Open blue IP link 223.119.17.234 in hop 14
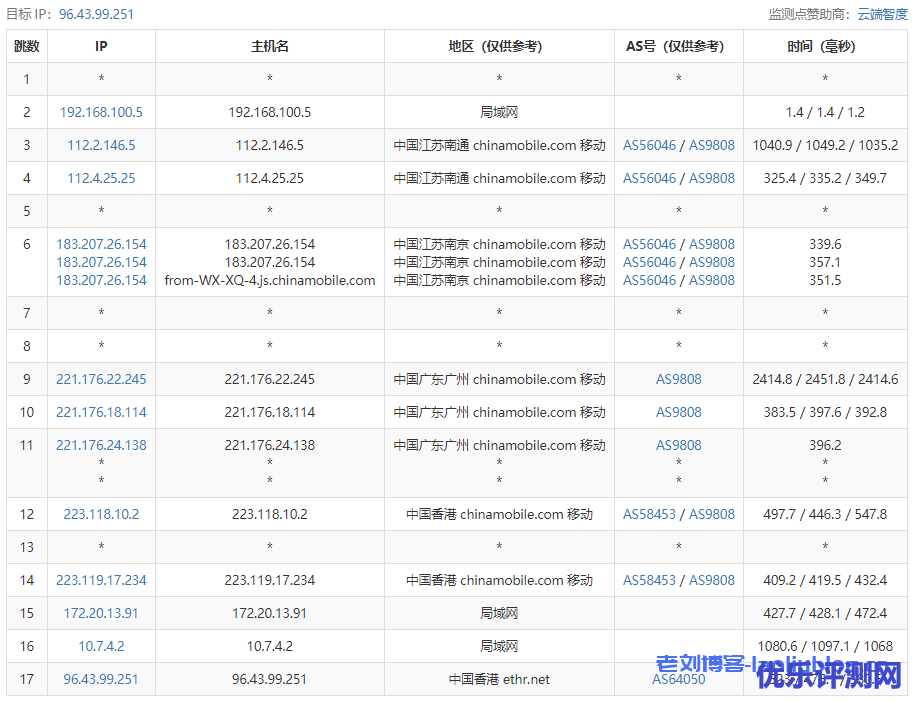Viewport: 915px width, 702px height. tap(101, 580)
